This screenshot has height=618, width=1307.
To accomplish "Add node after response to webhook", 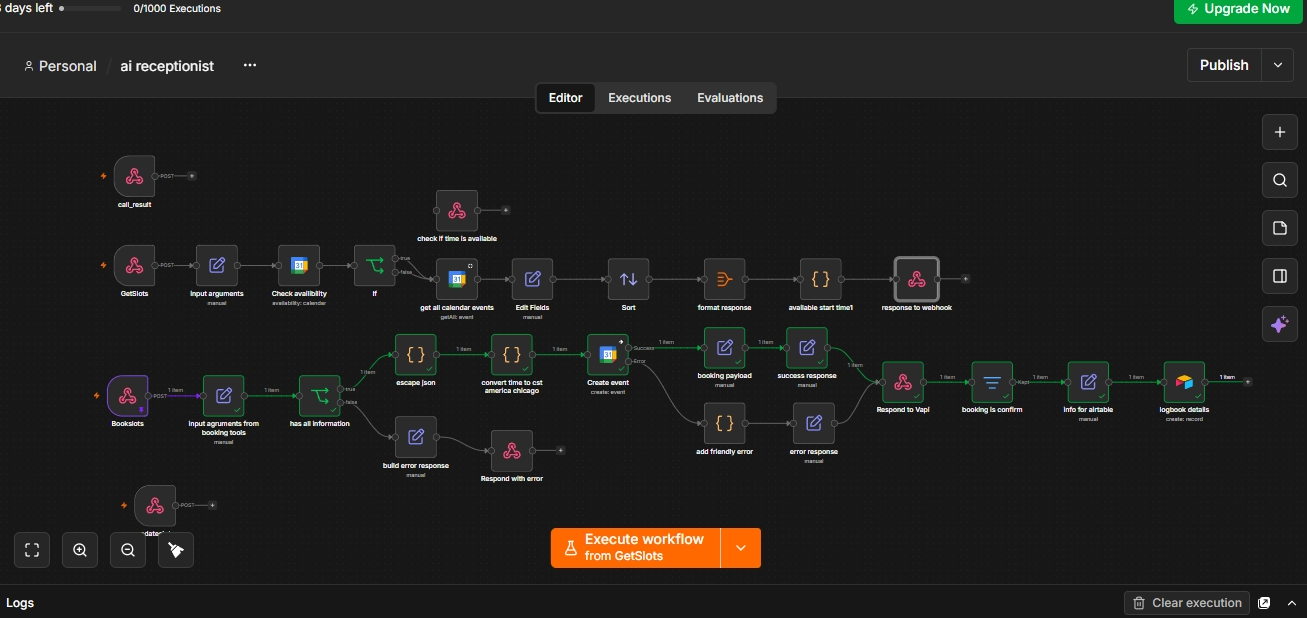I will tap(965, 279).
